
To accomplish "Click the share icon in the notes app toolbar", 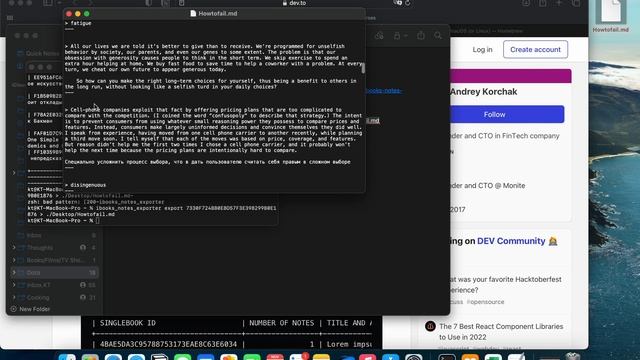I will (x=420, y=36).
